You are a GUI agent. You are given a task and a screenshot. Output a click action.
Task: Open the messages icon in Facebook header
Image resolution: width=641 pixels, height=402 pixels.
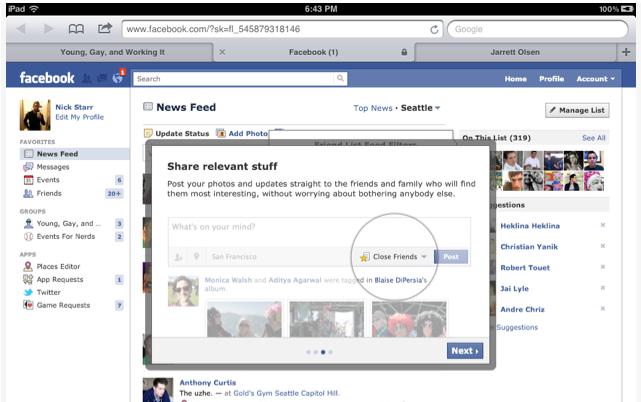click(x=102, y=78)
